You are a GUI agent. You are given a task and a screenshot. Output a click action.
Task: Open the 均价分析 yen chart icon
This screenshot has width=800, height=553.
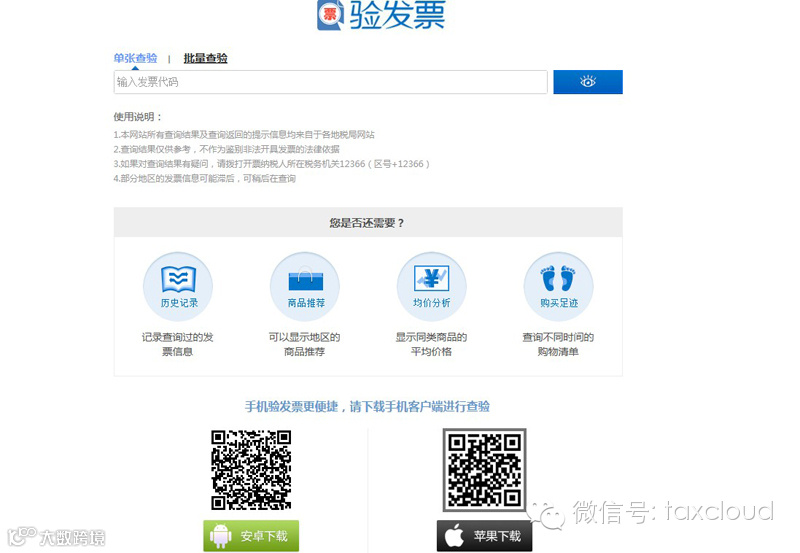pyautogui.click(x=432, y=287)
